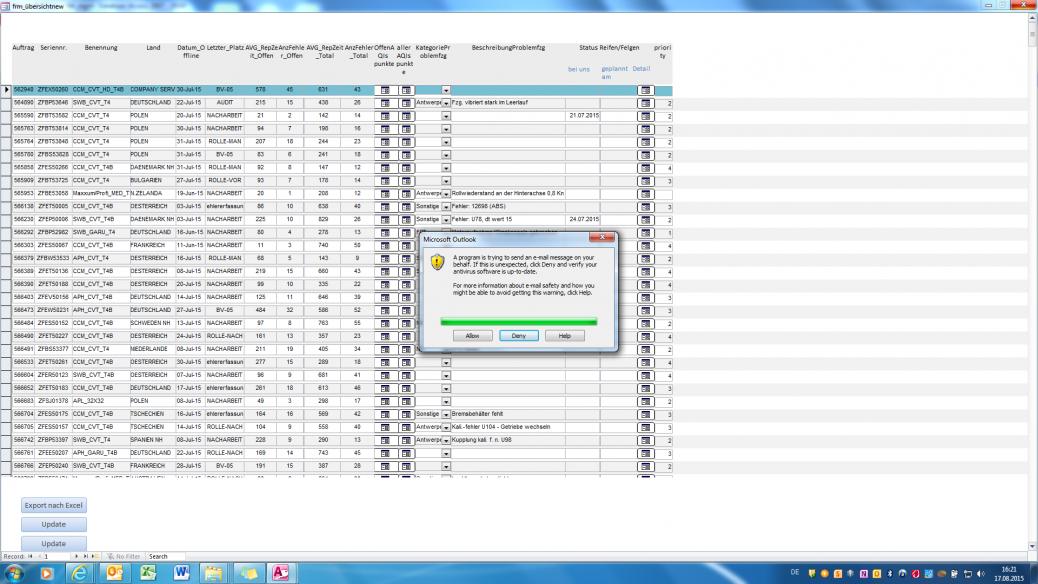The height and width of the screenshot is (584, 1038).
Task: Open Detail icon for Auftrag 566473
Action: point(645,311)
